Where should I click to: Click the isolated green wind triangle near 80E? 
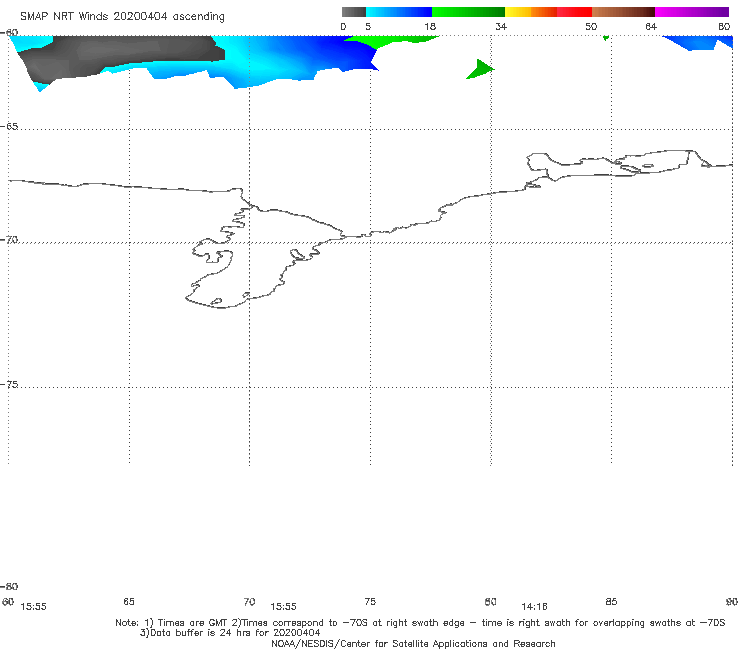[480, 69]
